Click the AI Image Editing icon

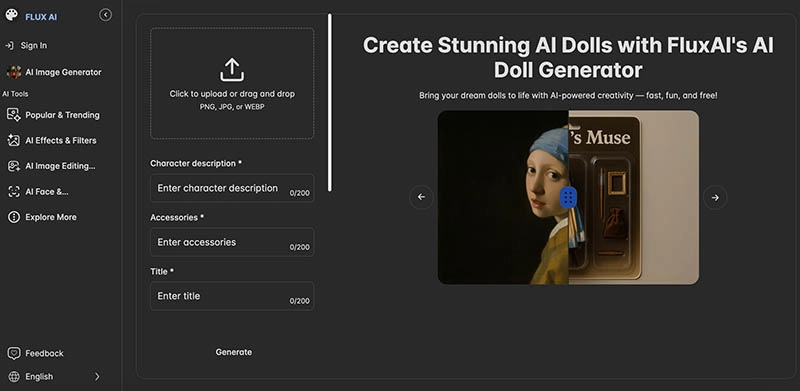(x=13, y=166)
